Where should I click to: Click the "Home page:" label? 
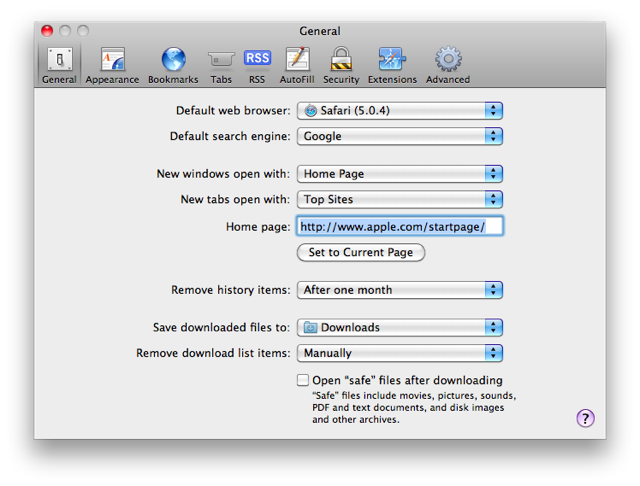[x=258, y=227]
